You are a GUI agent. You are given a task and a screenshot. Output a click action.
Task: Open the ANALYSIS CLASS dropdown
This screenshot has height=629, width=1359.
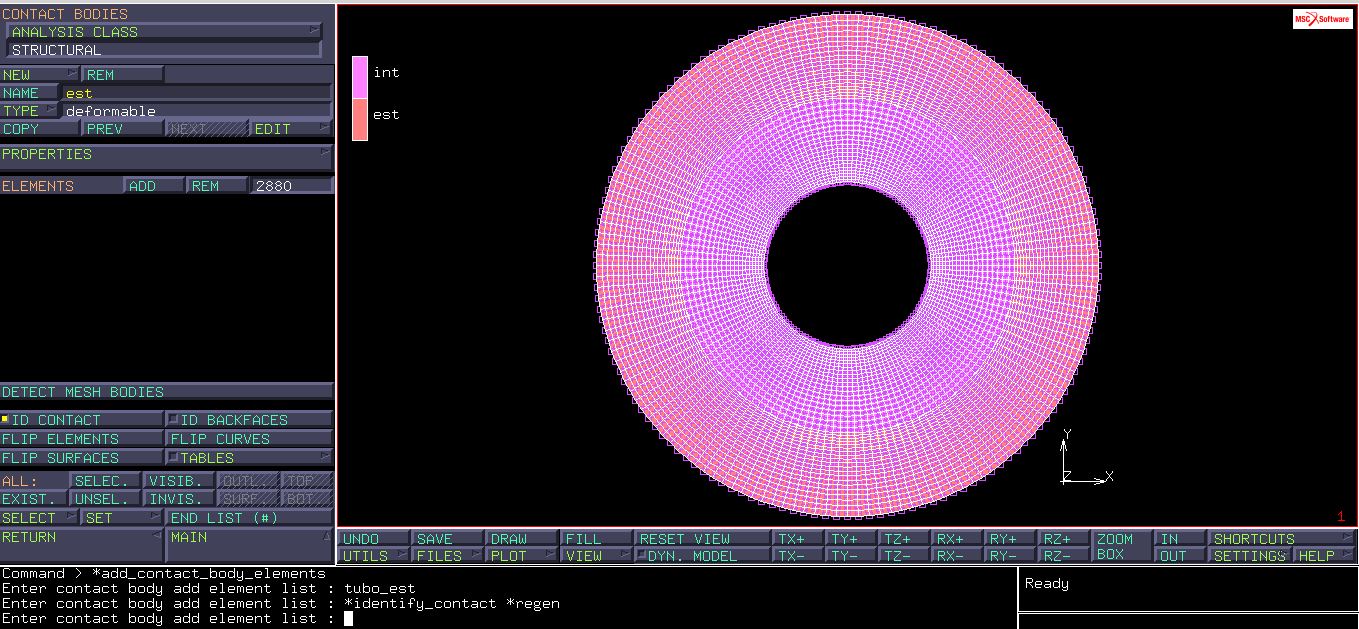point(164,32)
